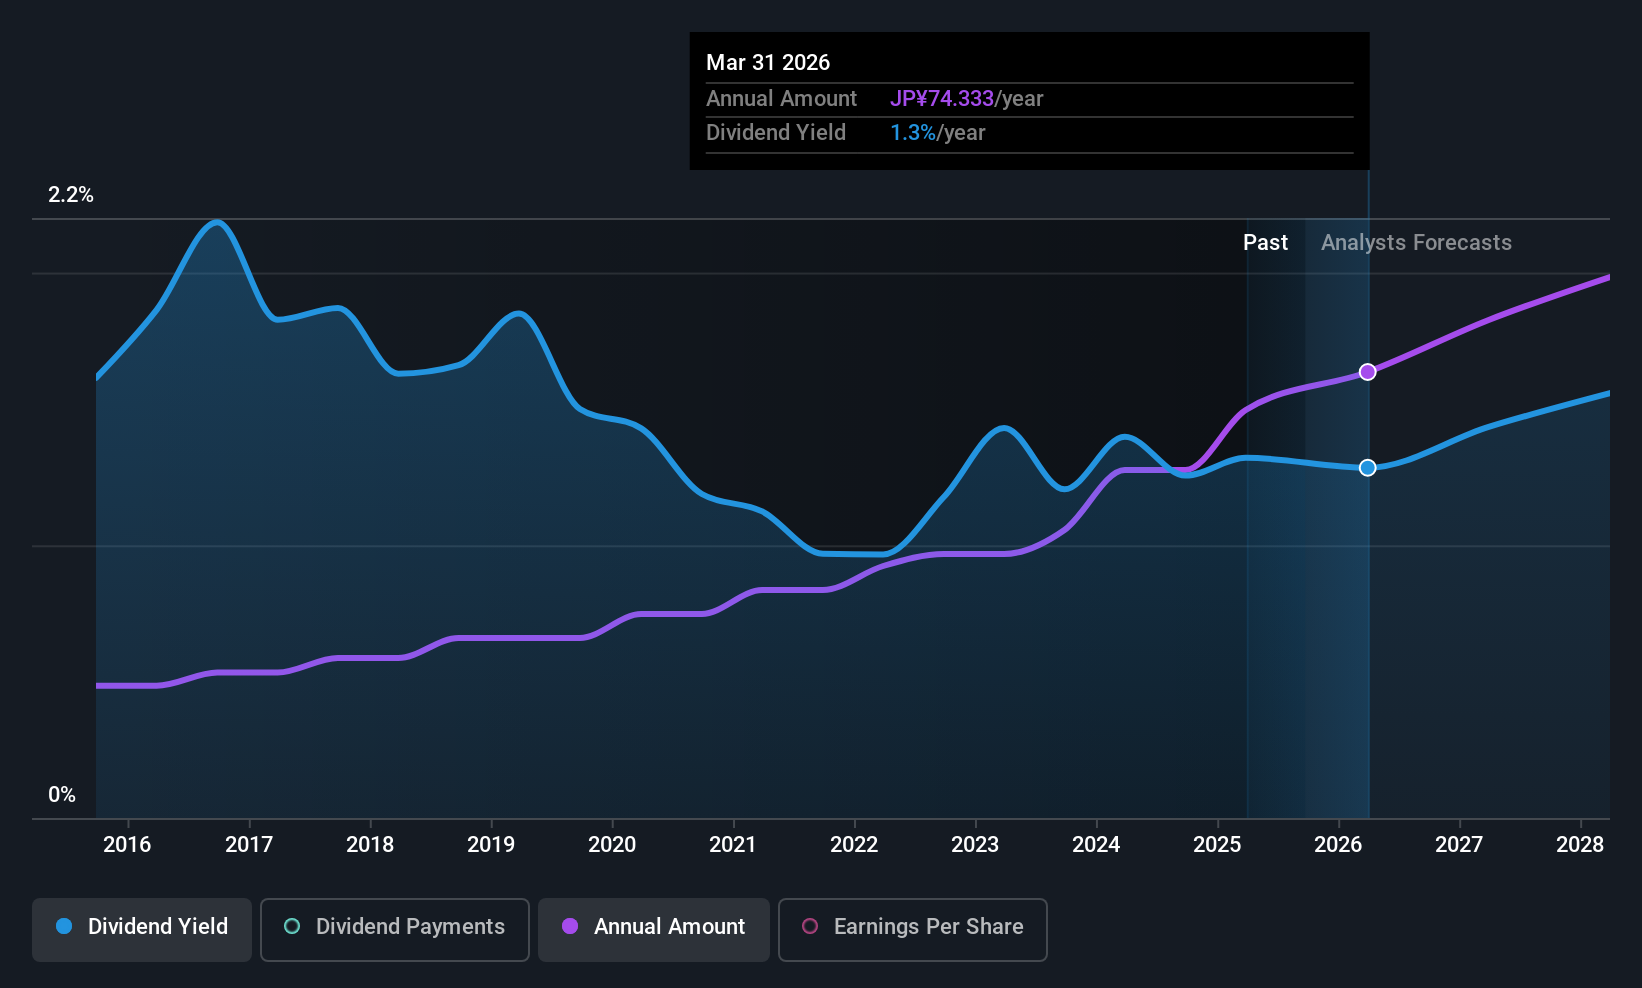This screenshot has width=1642, height=988.
Task: Click the 2025 axis label
Action: (1217, 845)
